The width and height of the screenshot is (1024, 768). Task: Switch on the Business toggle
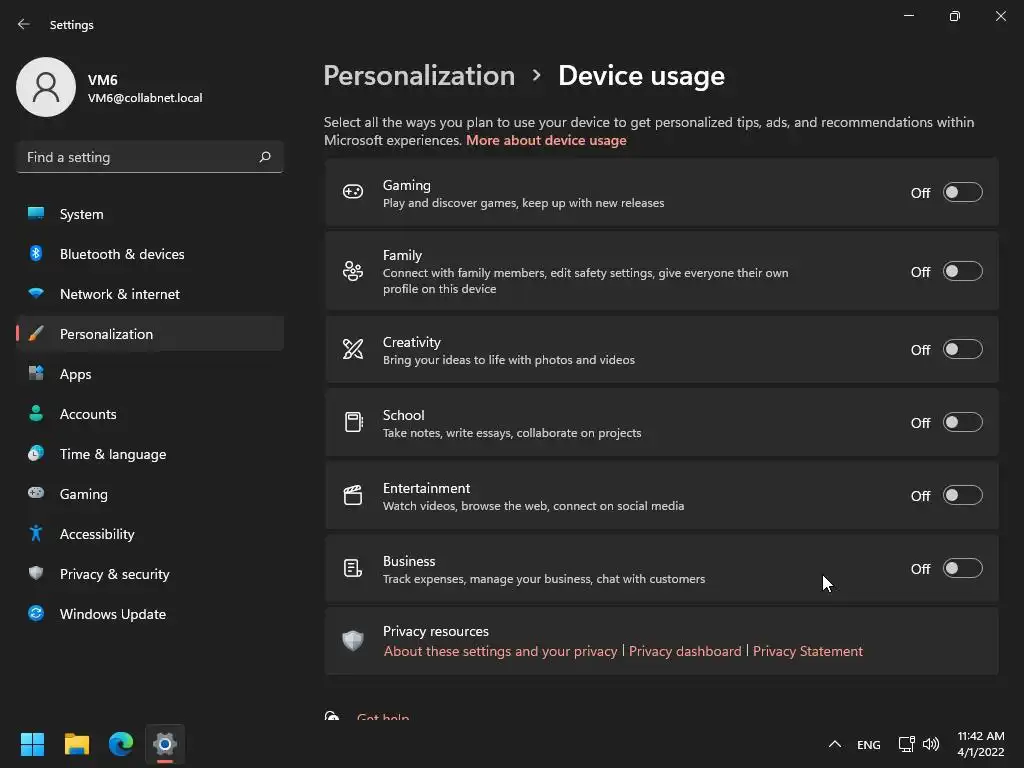962,569
